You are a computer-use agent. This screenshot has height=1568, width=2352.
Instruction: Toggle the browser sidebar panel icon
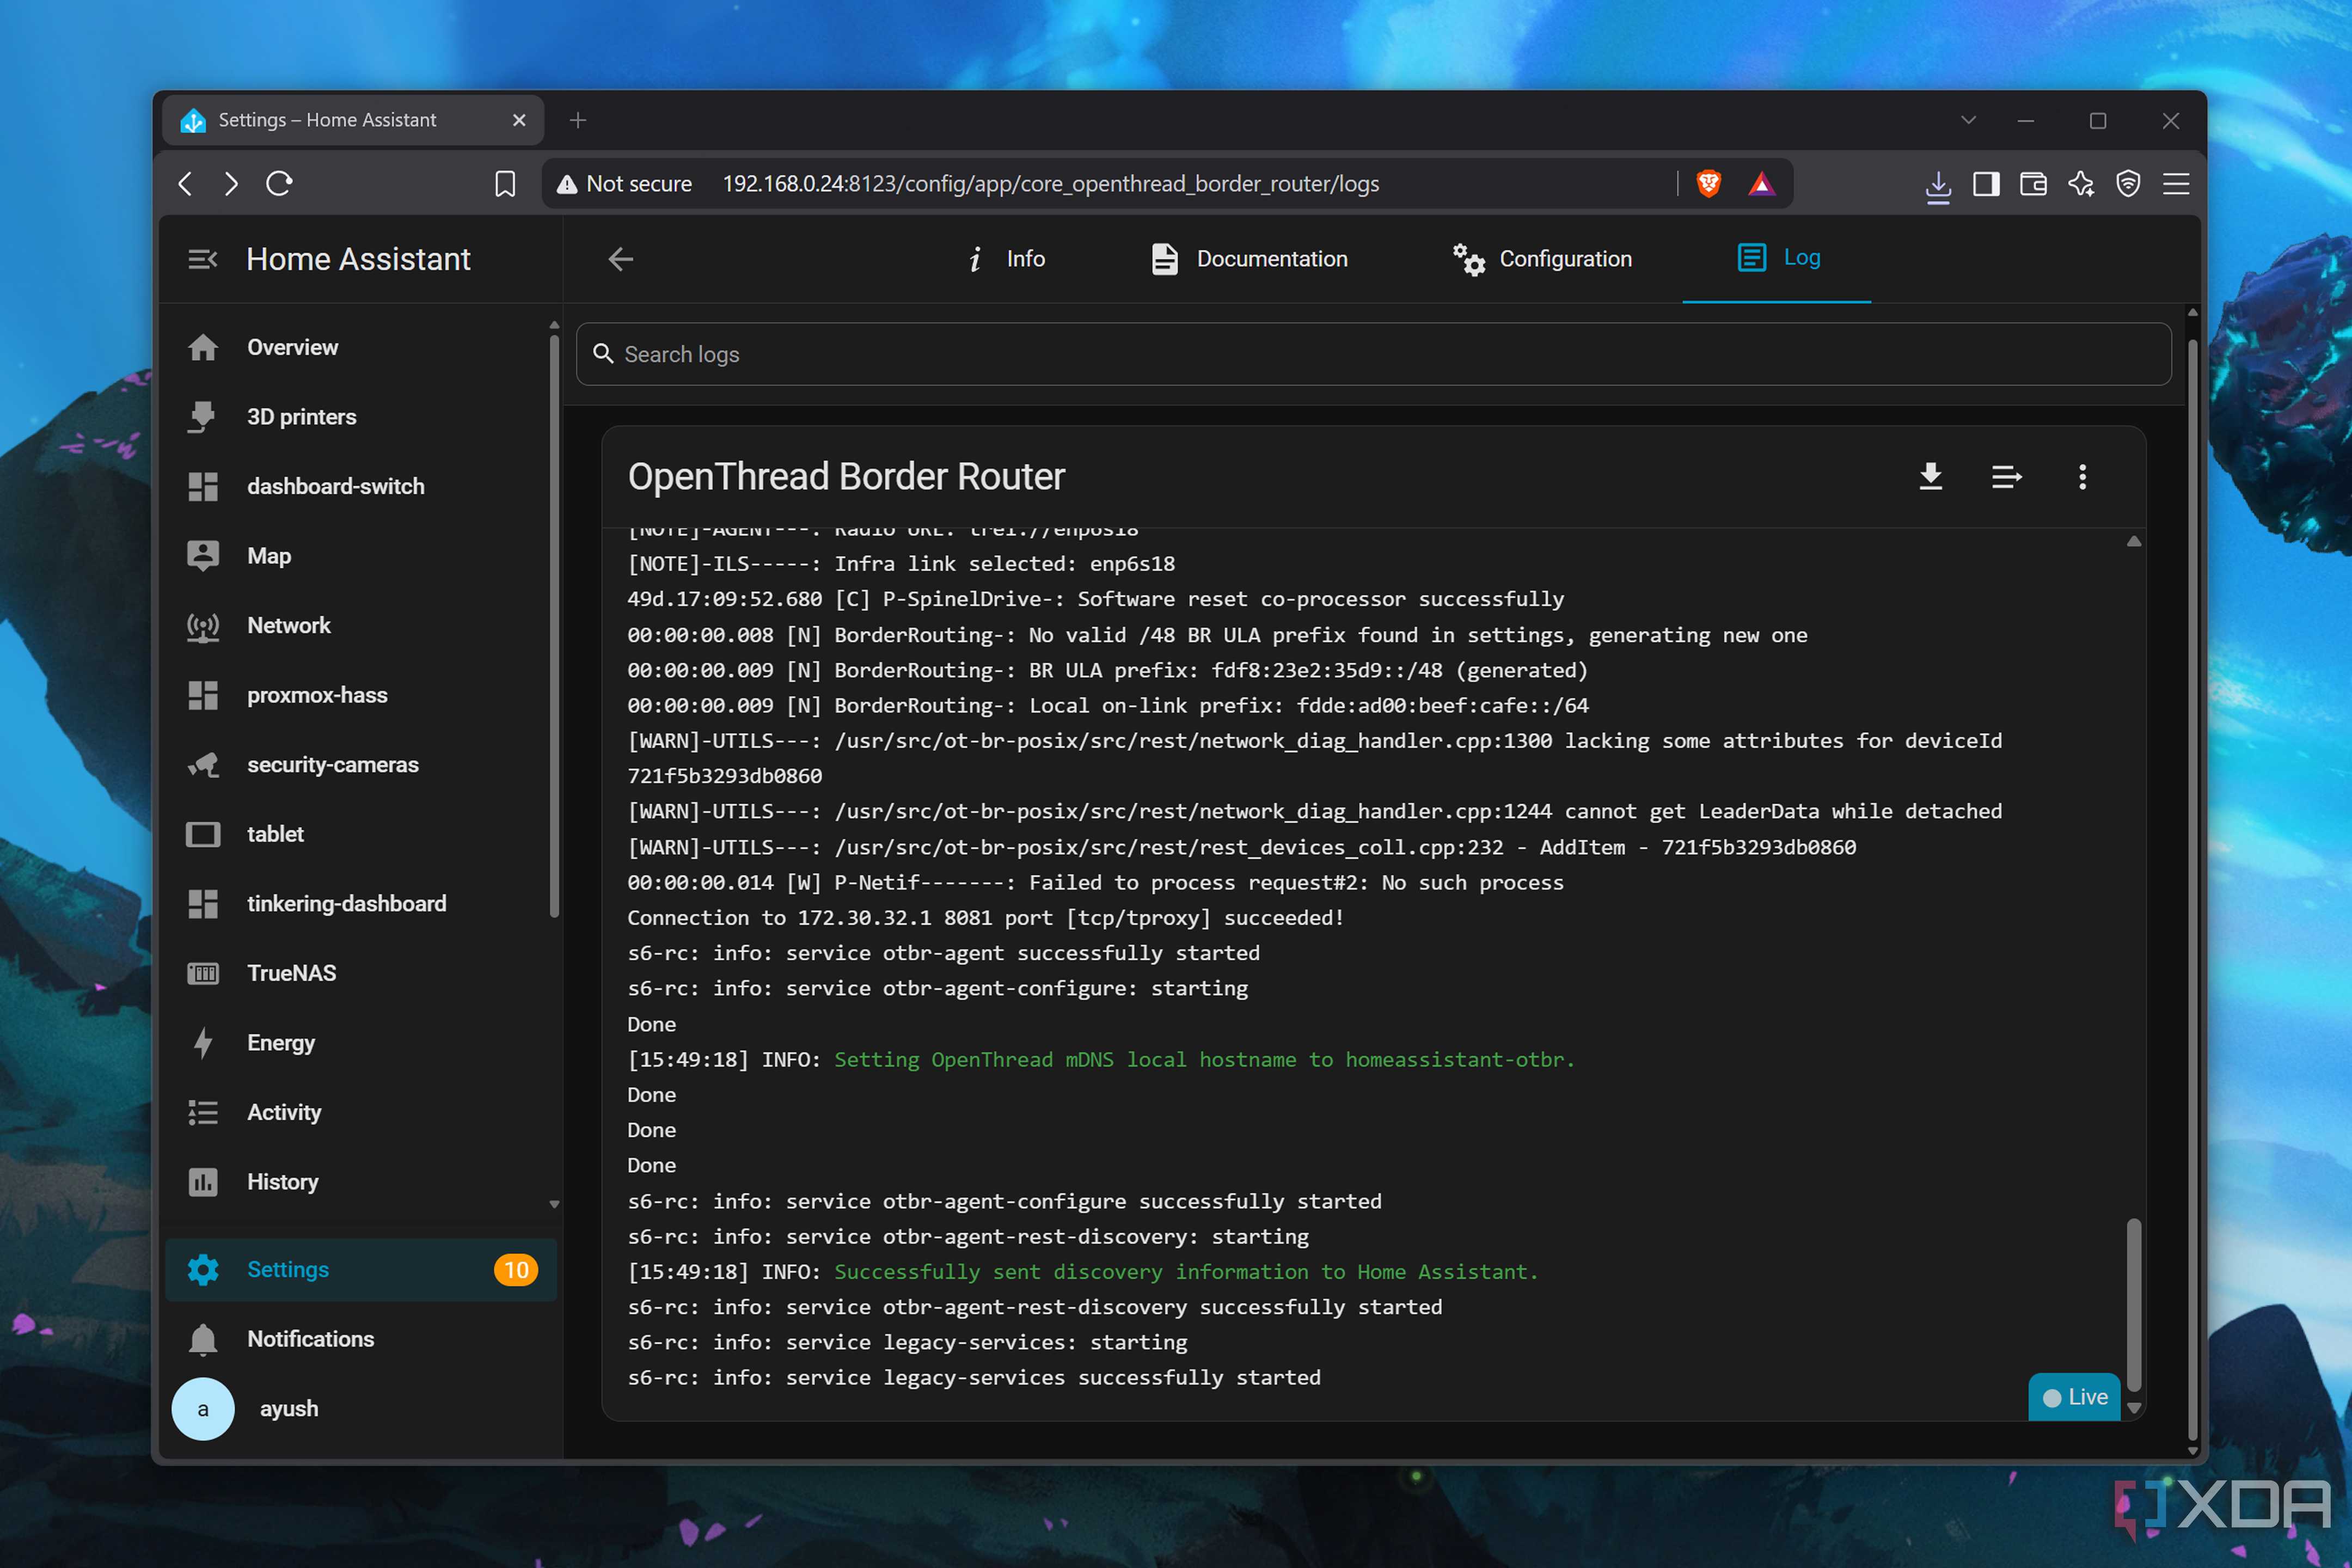[1986, 184]
